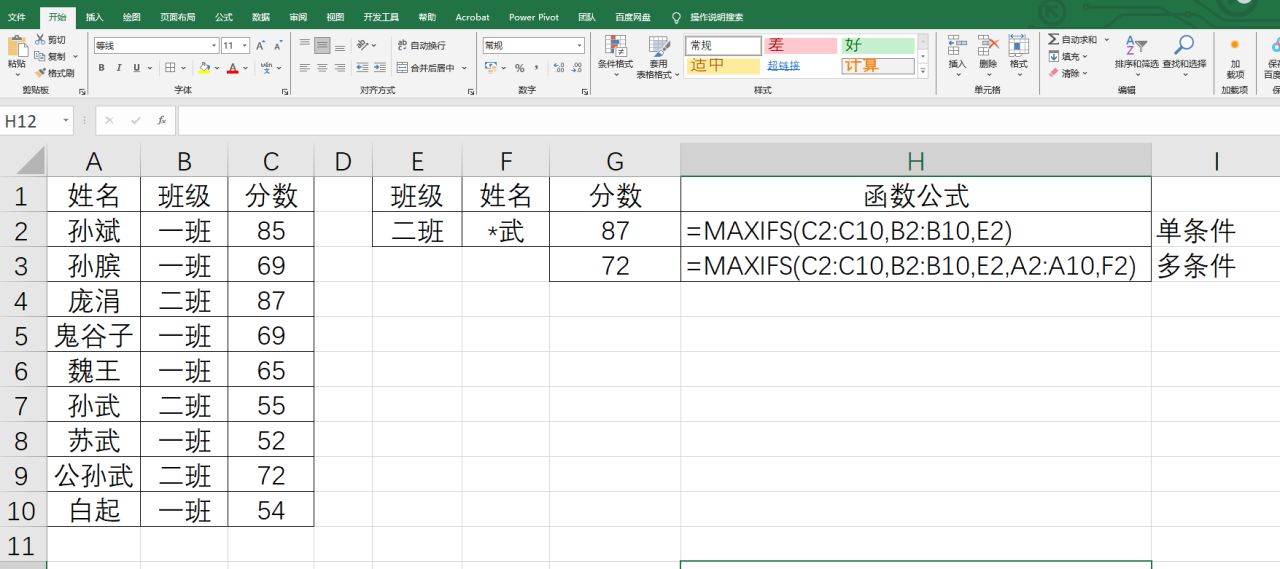Screen dimensions: 1280x569
Task: Click the increase indent icon
Action: point(379,68)
